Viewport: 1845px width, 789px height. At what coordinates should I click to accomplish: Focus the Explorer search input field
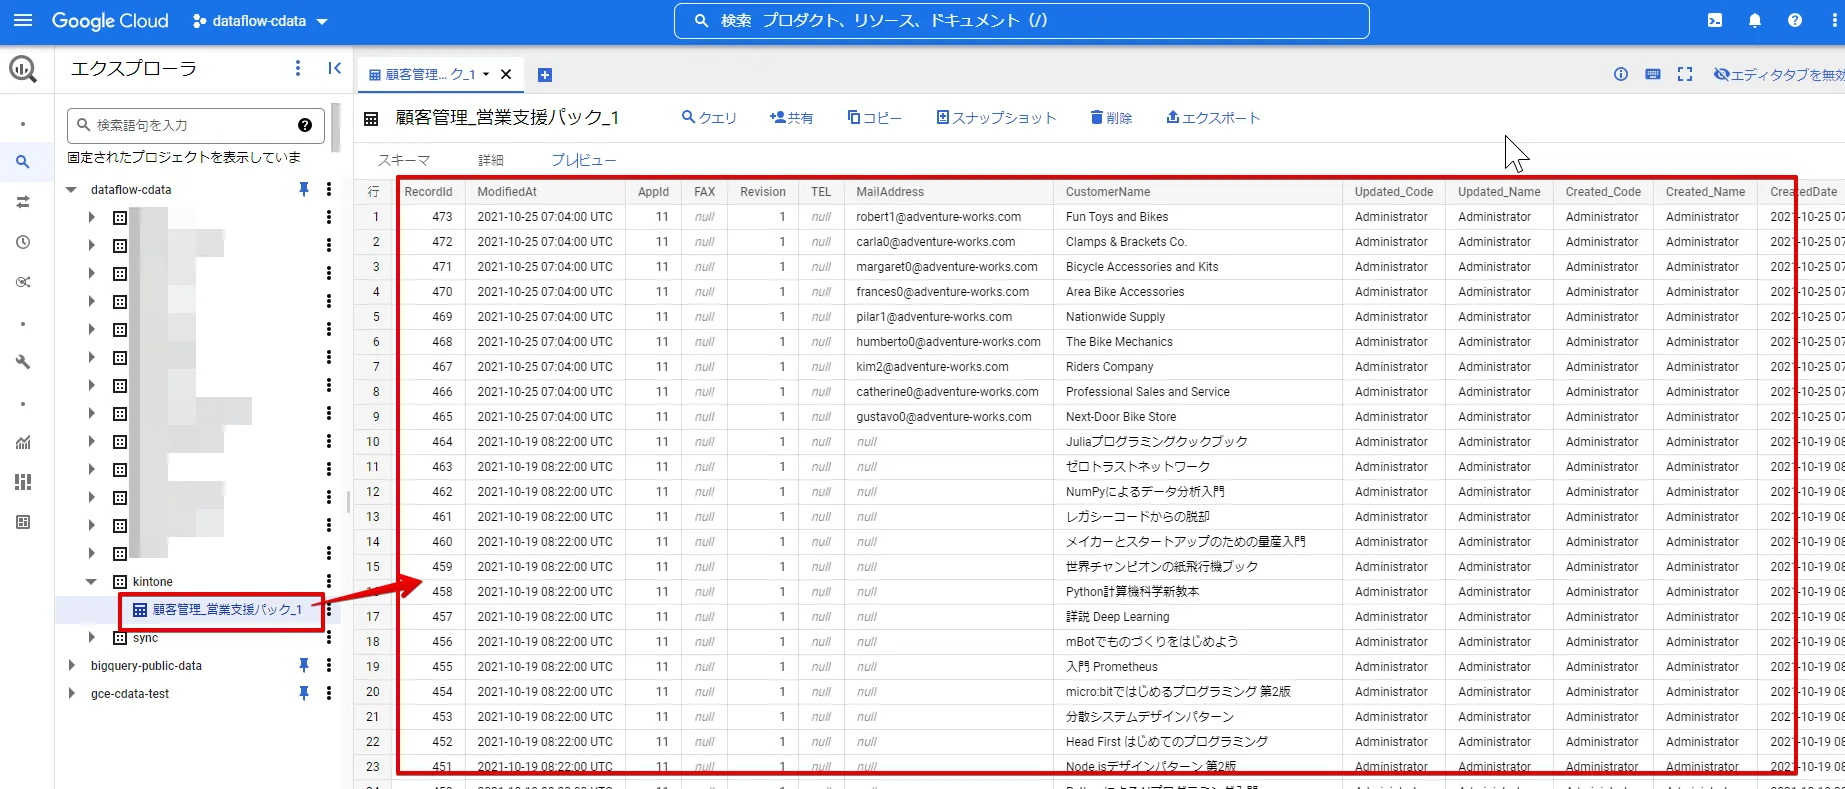click(x=190, y=125)
